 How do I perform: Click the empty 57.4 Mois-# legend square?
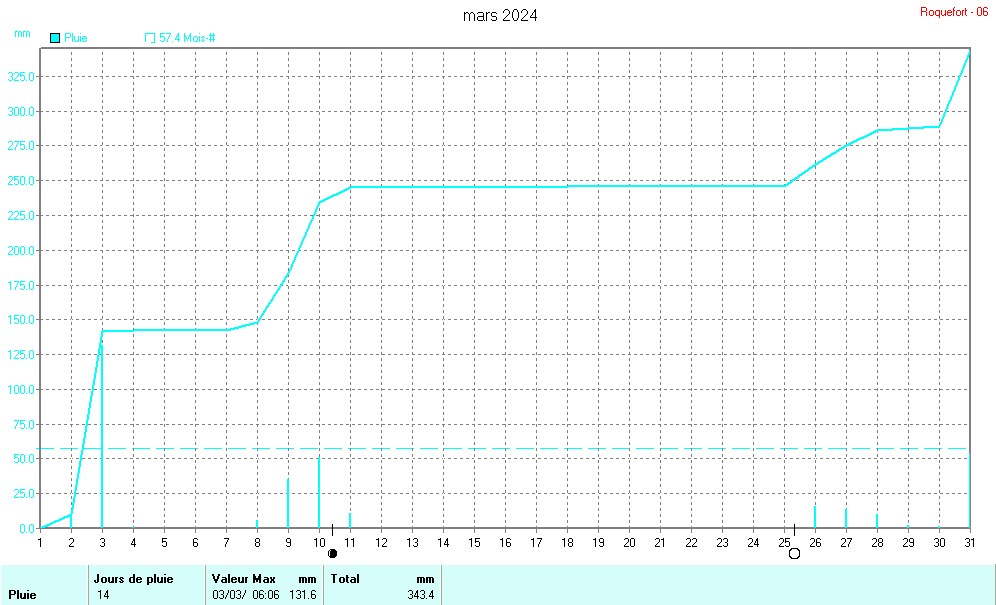coord(150,38)
